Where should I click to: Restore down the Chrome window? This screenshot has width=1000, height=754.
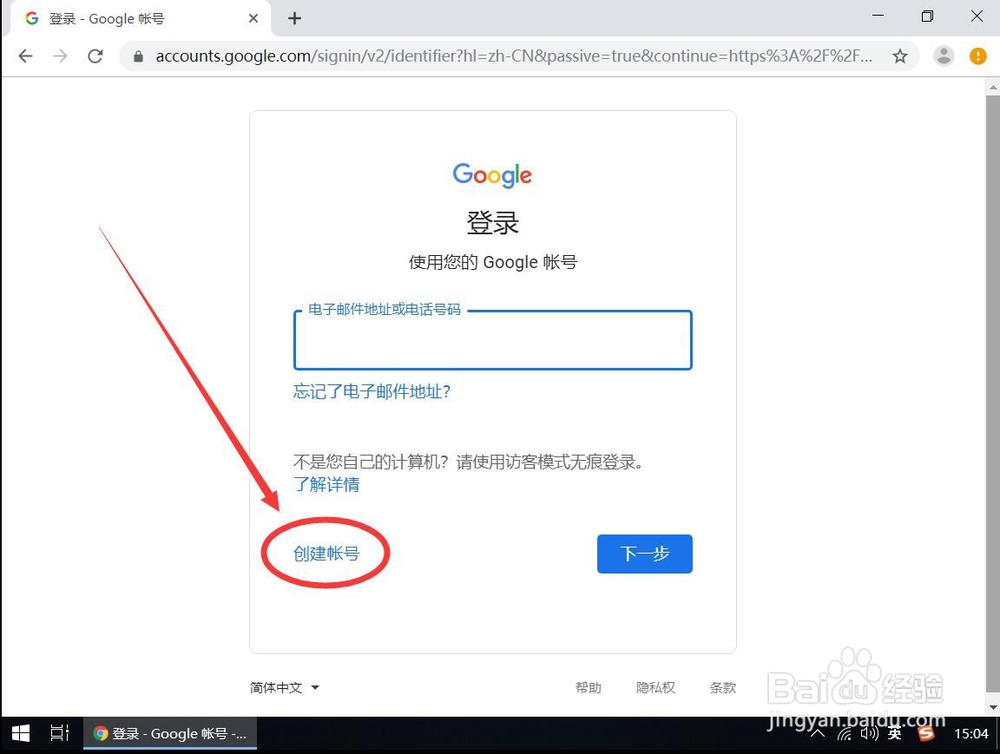point(927,16)
